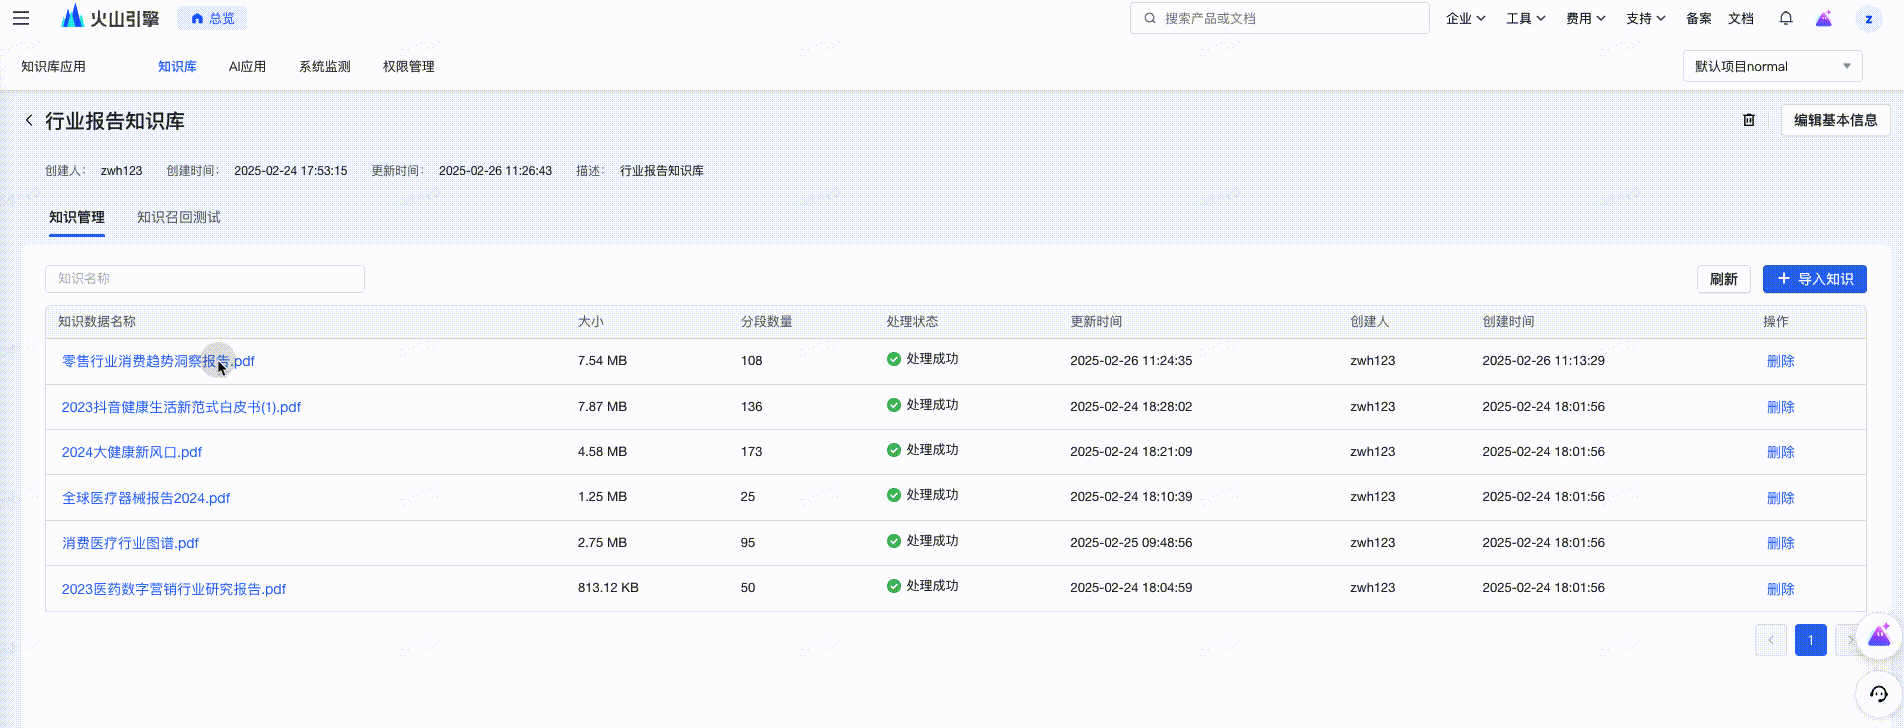Viewport: 1904px width, 728px height.
Task: Open the 默认项目normal project dropdown
Action: pyautogui.click(x=1772, y=67)
